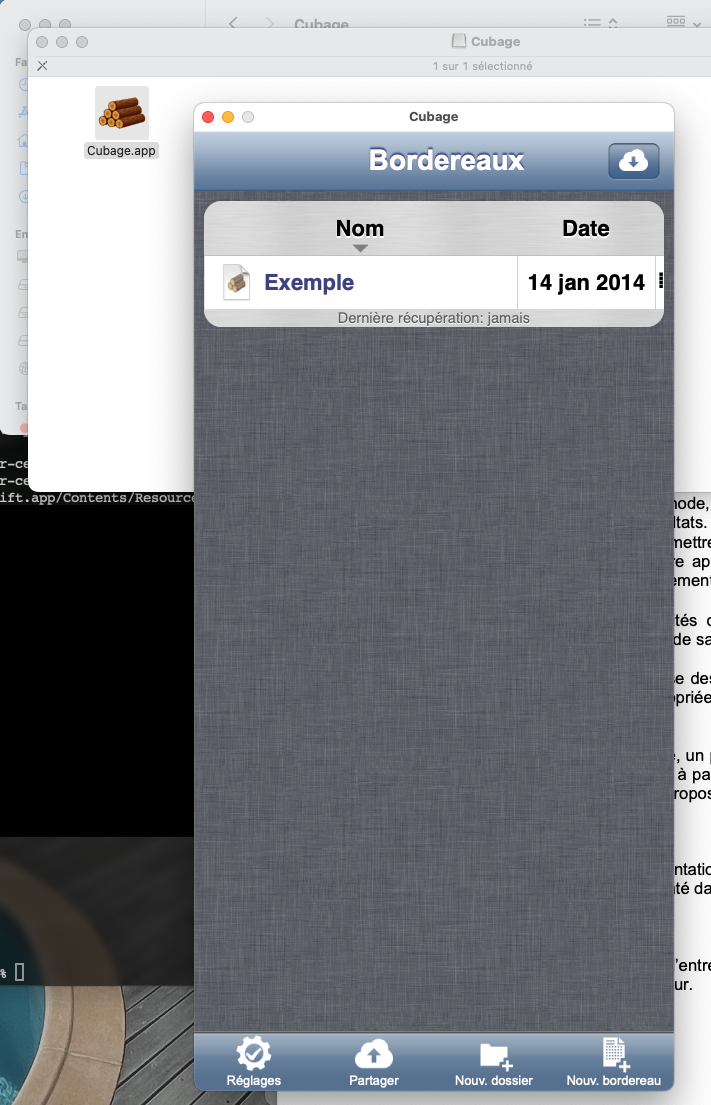Screen dimensions: 711x1105
Task: Create new folder with Nouv. dossier
Action: tap(494, 1054)
